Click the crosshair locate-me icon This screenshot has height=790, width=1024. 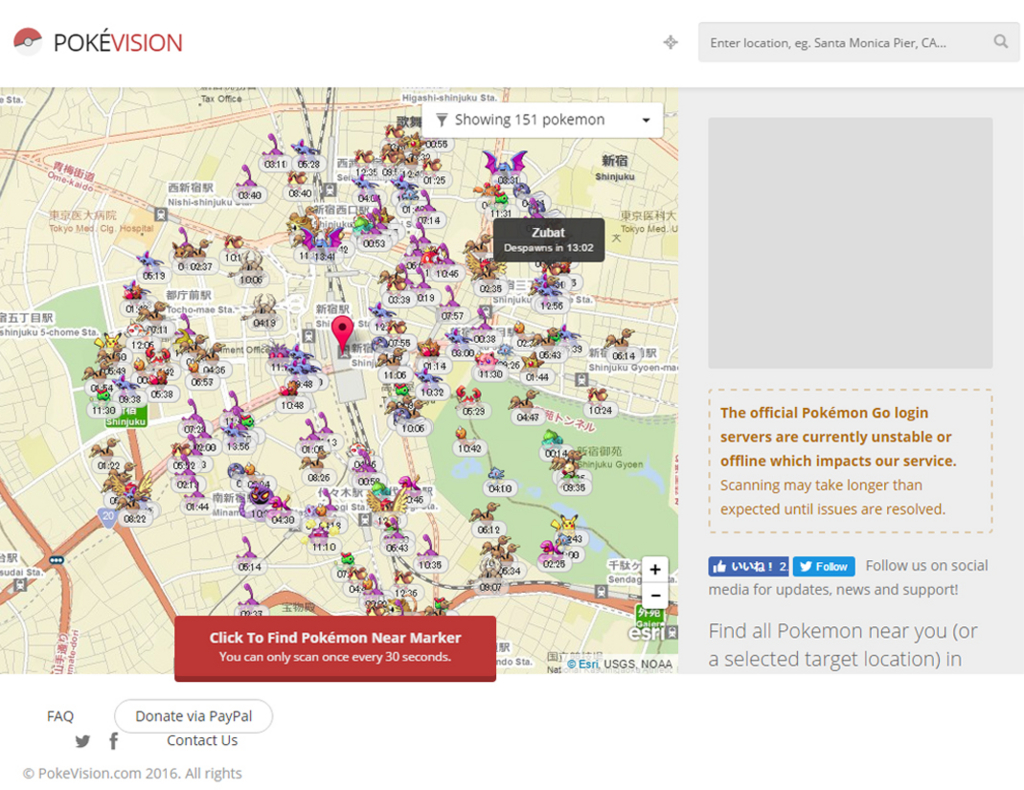(671, 42)
